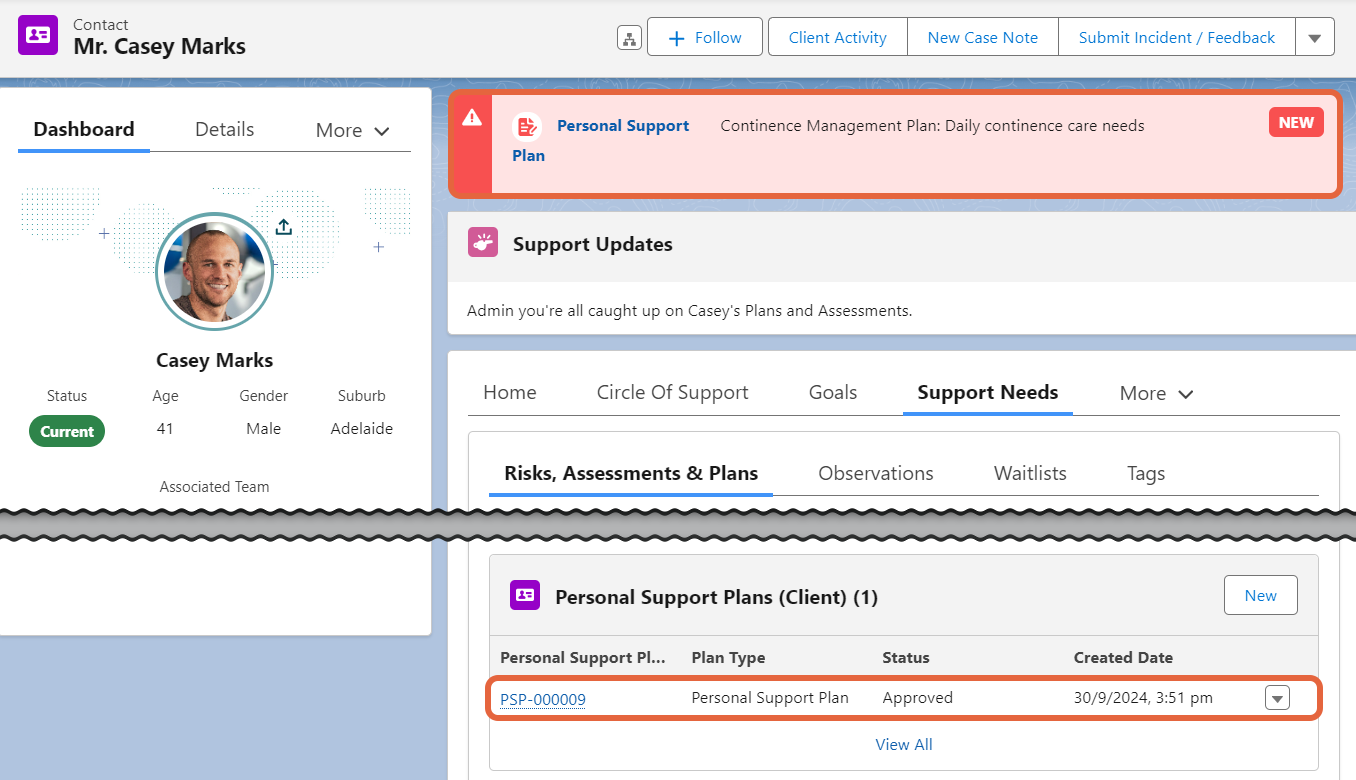This screenshot has height=780, width=1356.
Task: Click the New button for Personal Support Plans
Action: (x=1260, y=594)
